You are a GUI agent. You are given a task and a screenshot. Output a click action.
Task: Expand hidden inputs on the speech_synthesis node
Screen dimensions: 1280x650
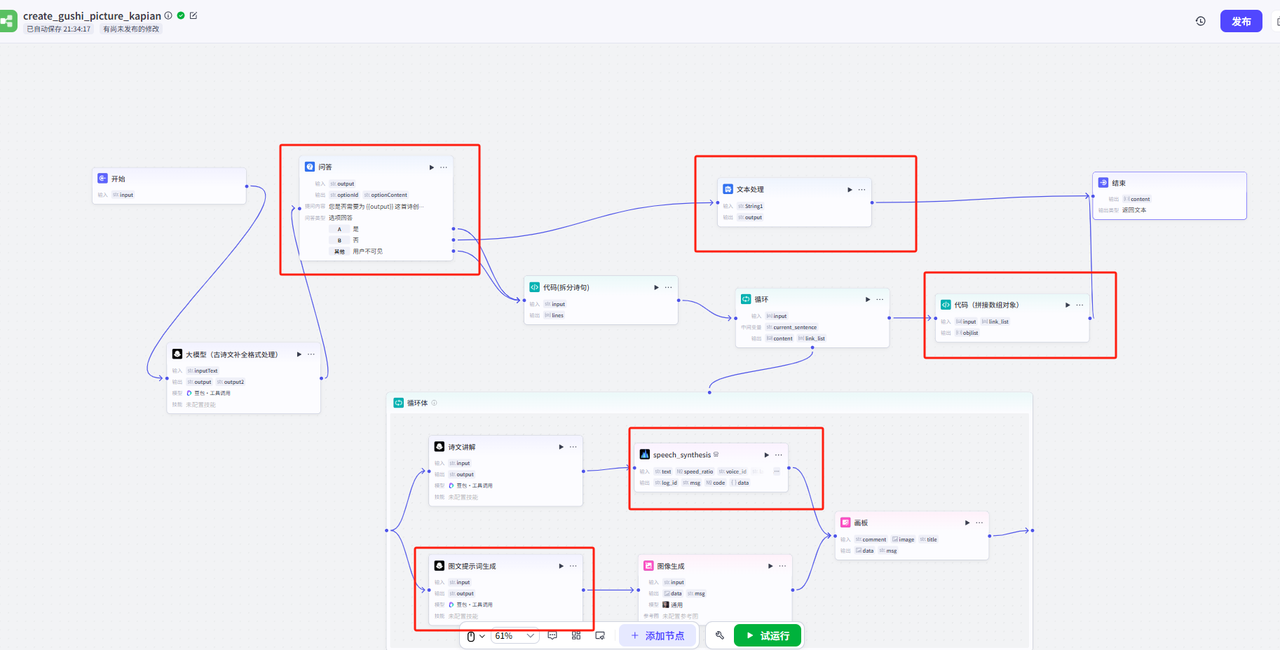(x=776, y=471)
